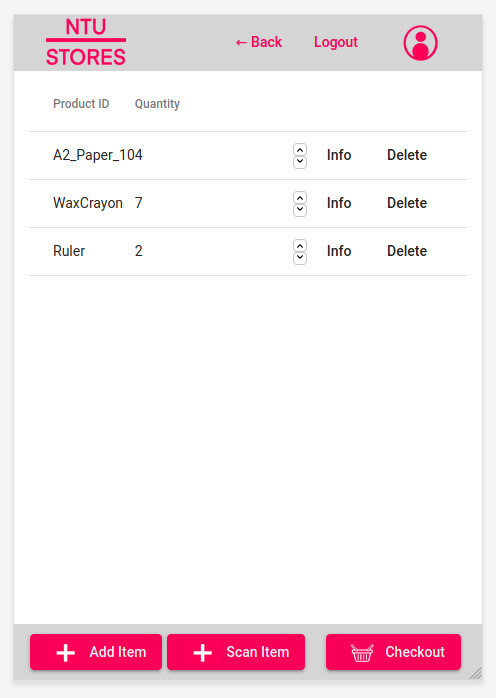Delete the A2_Paper item
This screenshot has width=496, height=698.
pyautogui.click(x=407, y=155)
